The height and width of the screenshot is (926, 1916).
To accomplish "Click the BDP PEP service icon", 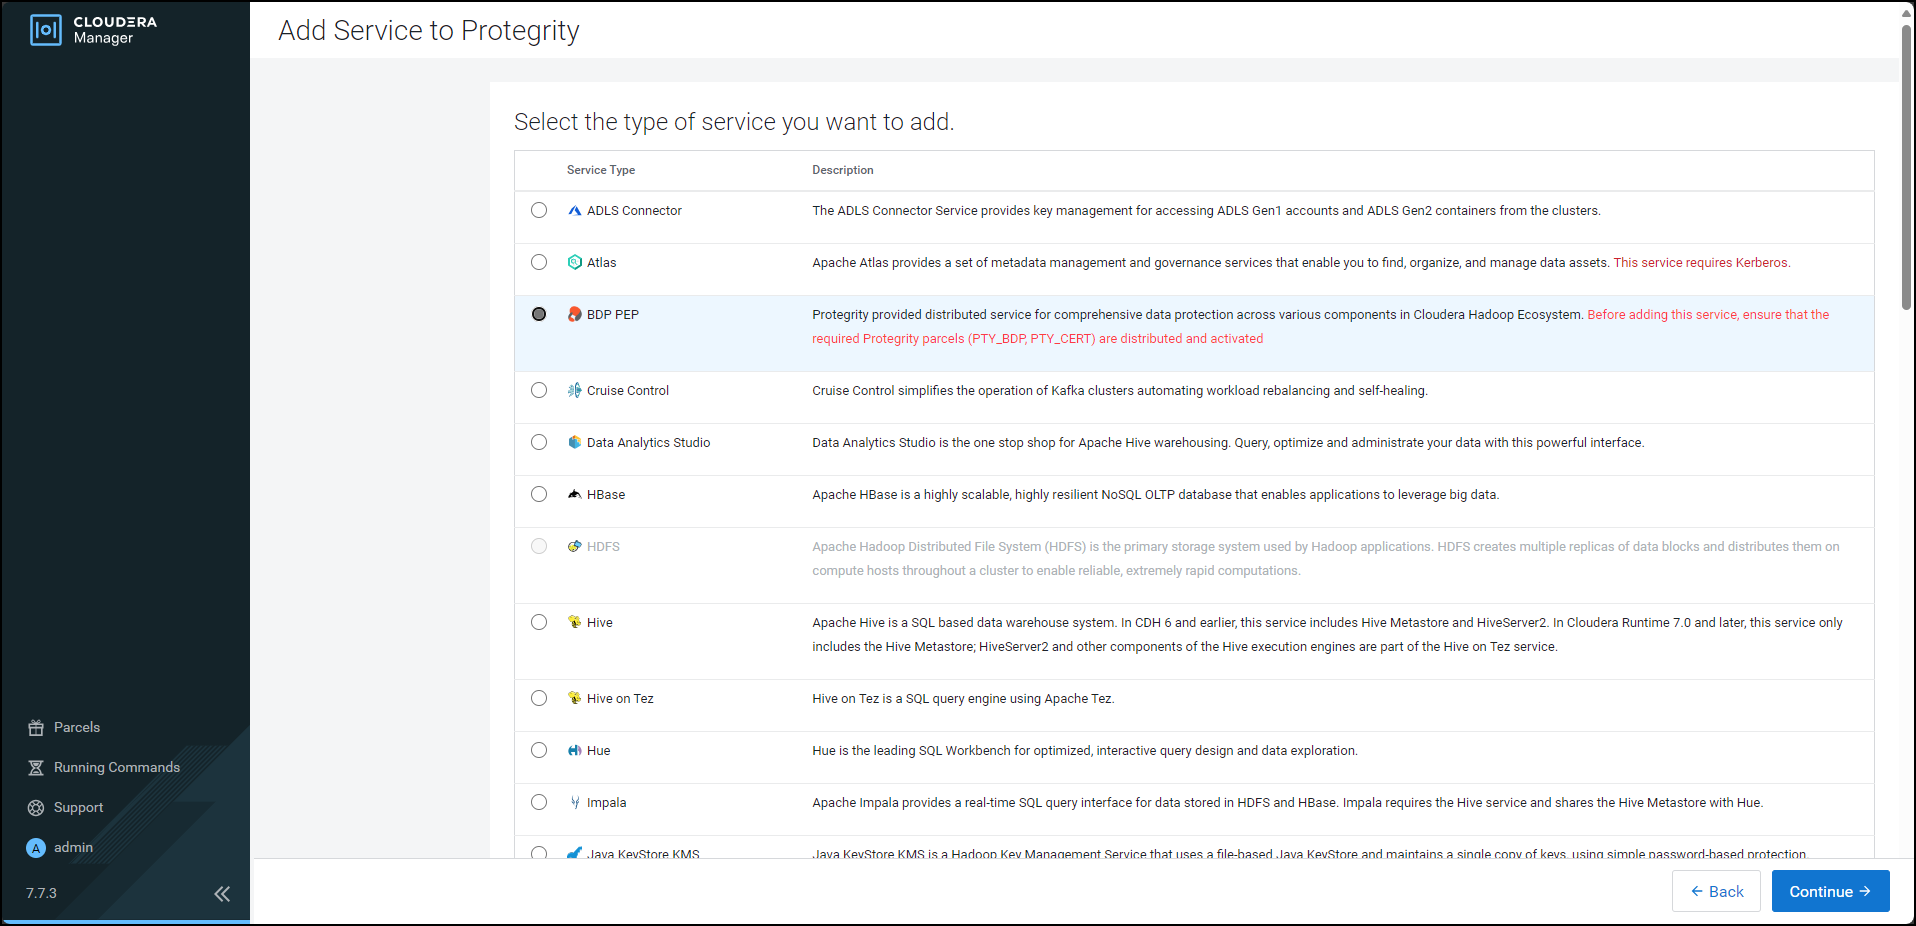I will [x=574, y=315].
